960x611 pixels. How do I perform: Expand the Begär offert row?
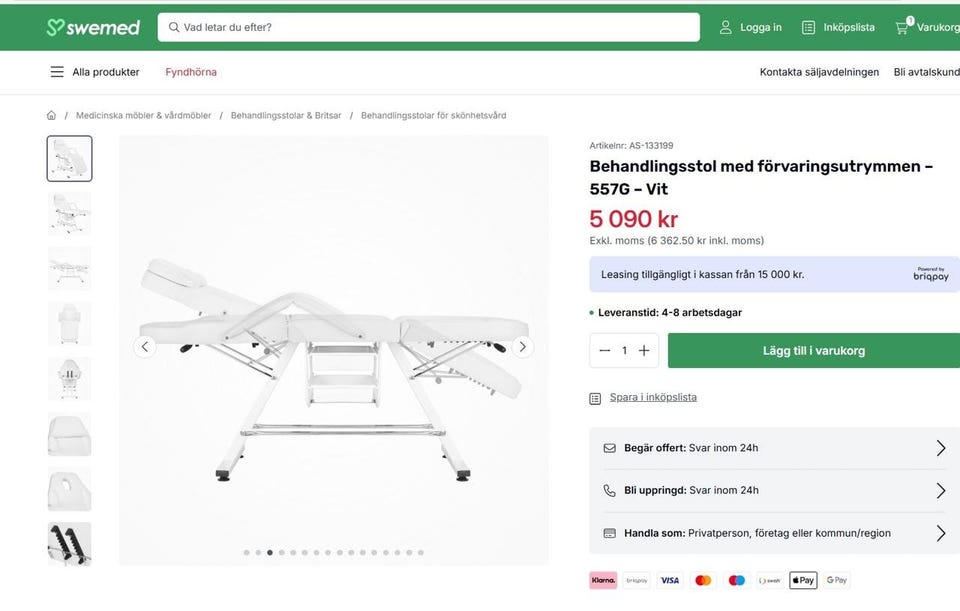tap(940, 448)
